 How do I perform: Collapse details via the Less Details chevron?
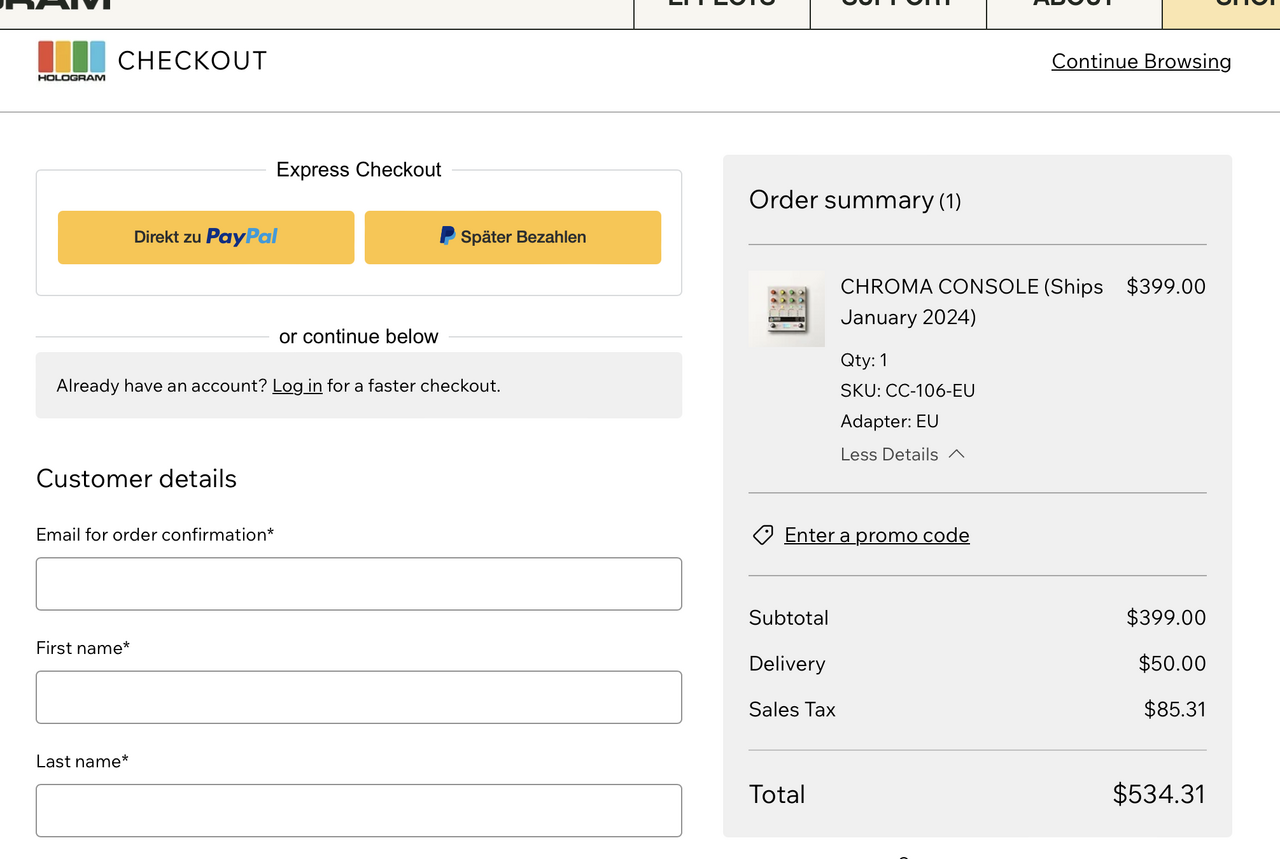coord(956,454)
